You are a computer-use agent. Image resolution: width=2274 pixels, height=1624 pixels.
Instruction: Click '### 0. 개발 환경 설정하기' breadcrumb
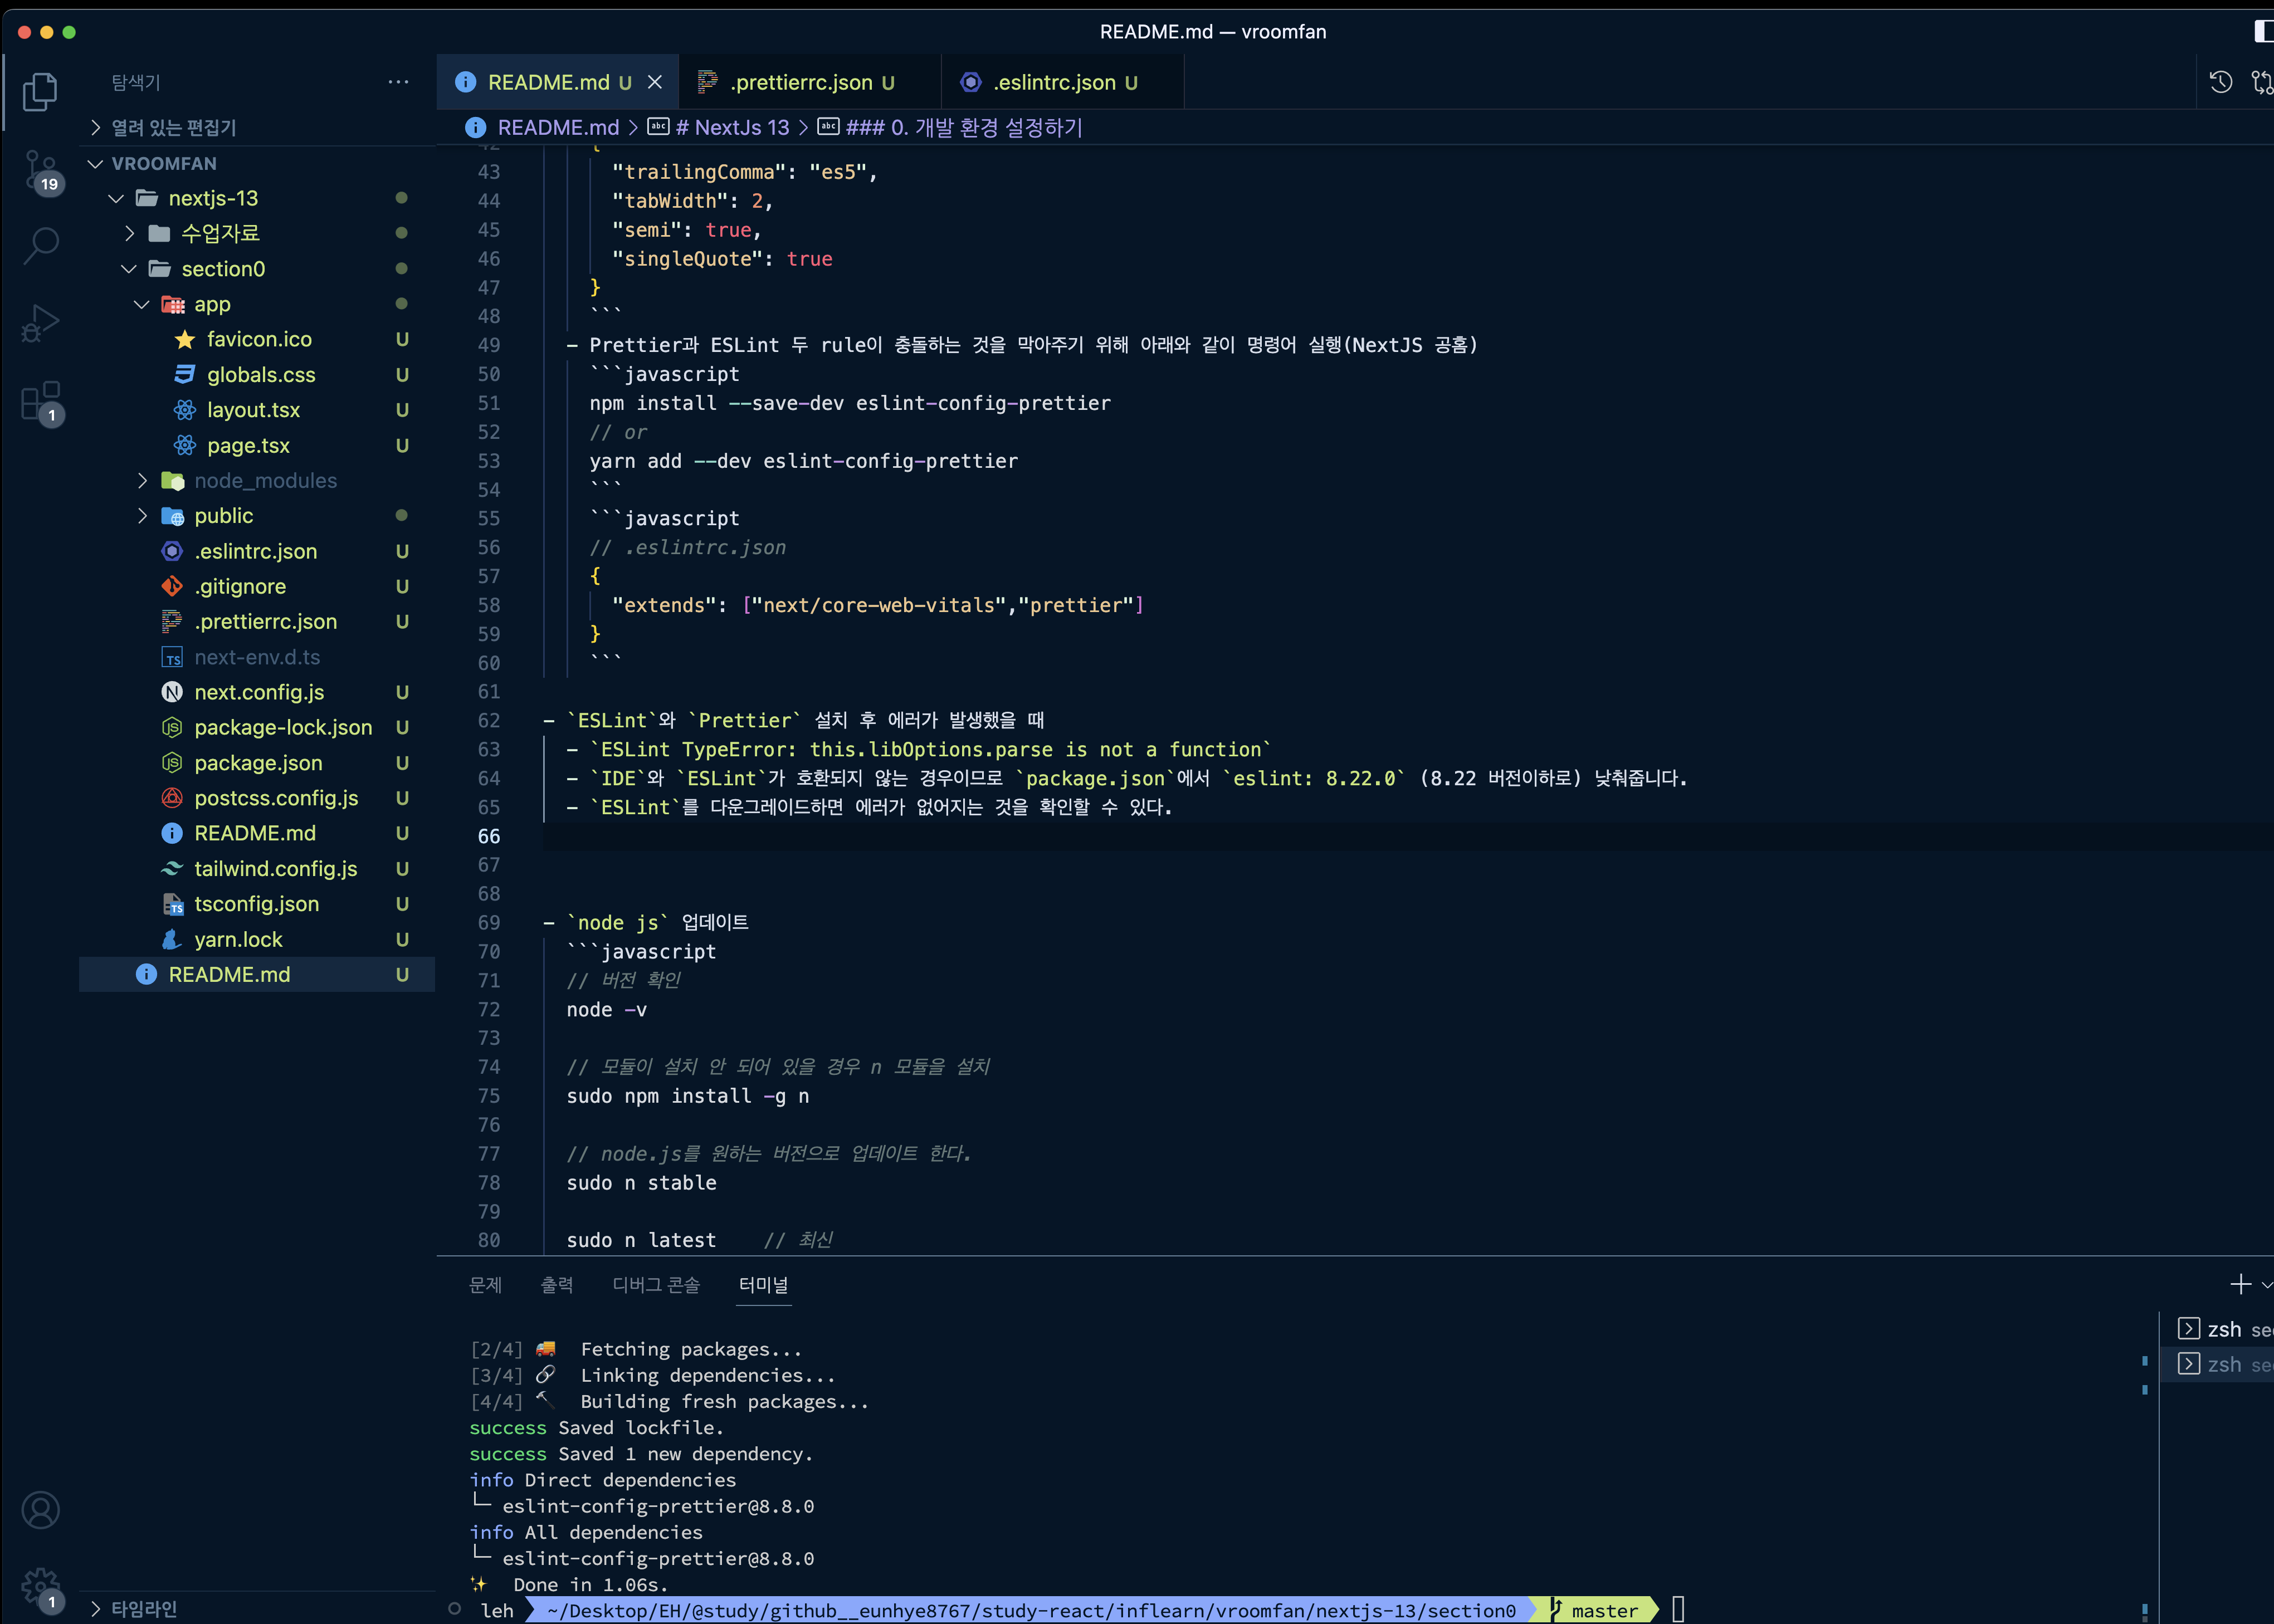click(x=964, y=127)
